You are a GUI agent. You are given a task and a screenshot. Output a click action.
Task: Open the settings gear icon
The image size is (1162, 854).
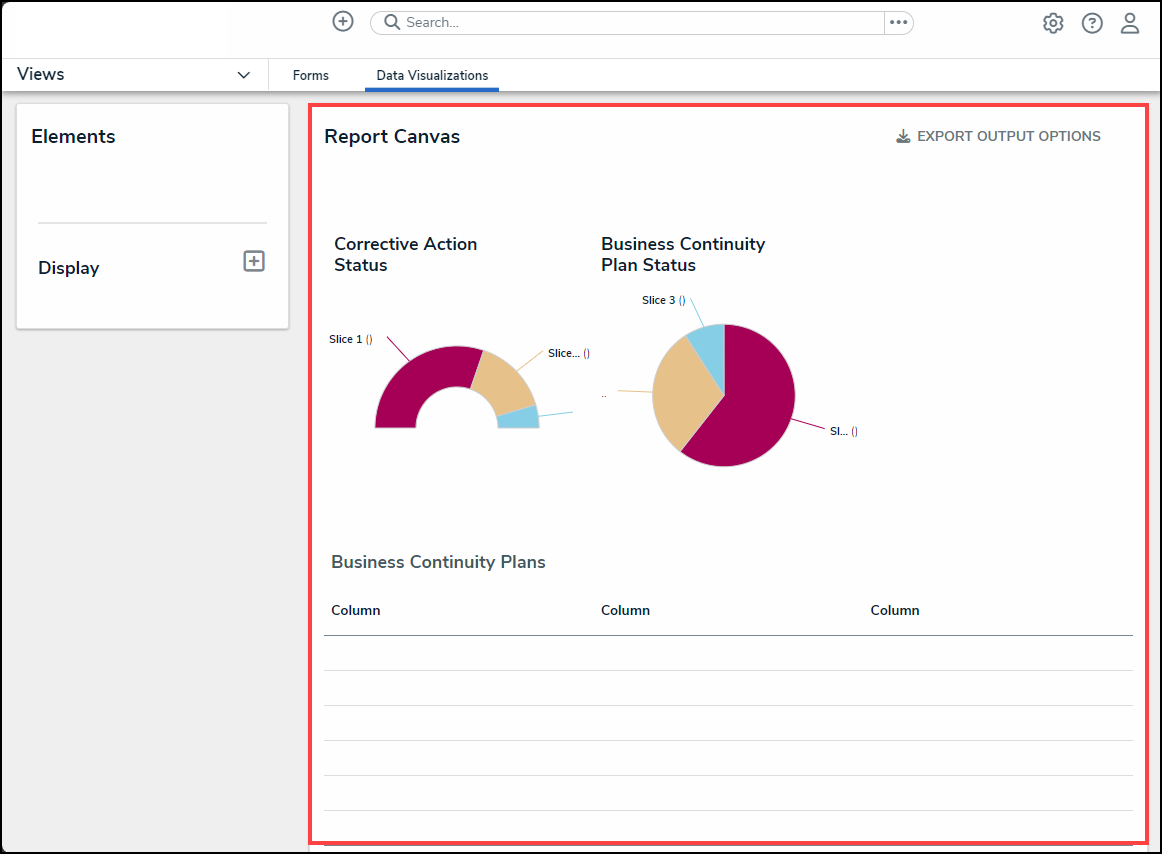click(1053, 23)
